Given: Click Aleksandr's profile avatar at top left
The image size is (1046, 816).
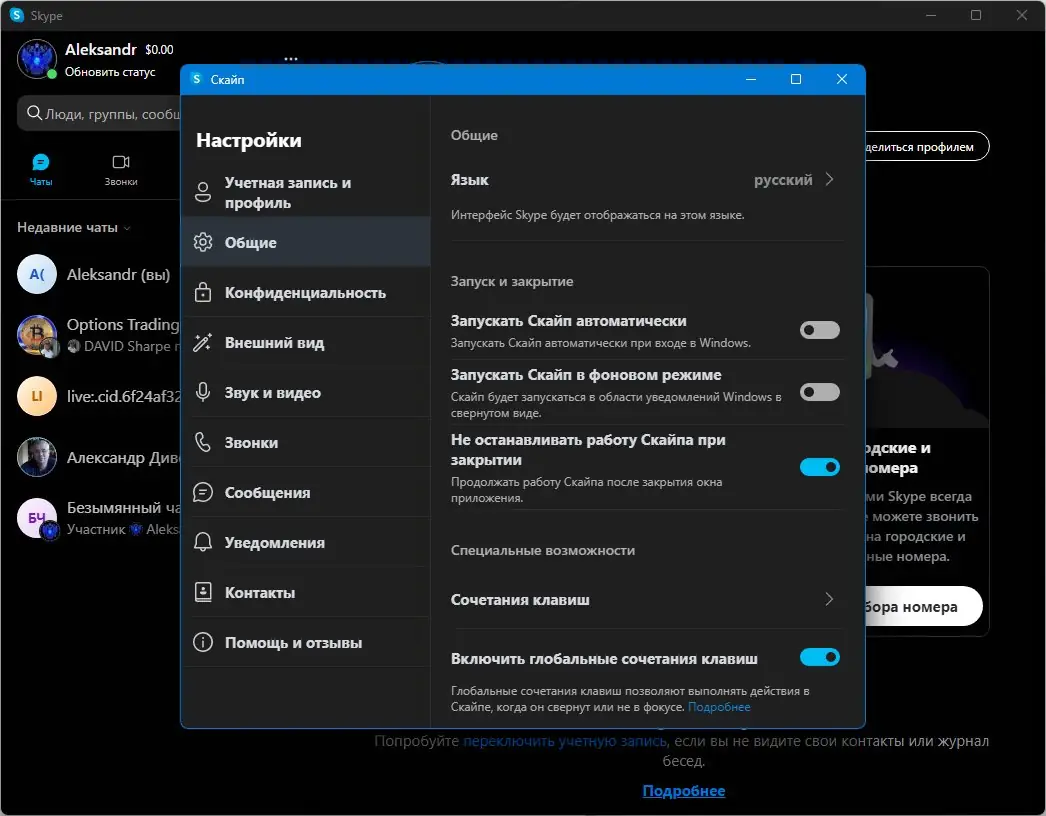Looking at the screenshot, I should point(37,59).
